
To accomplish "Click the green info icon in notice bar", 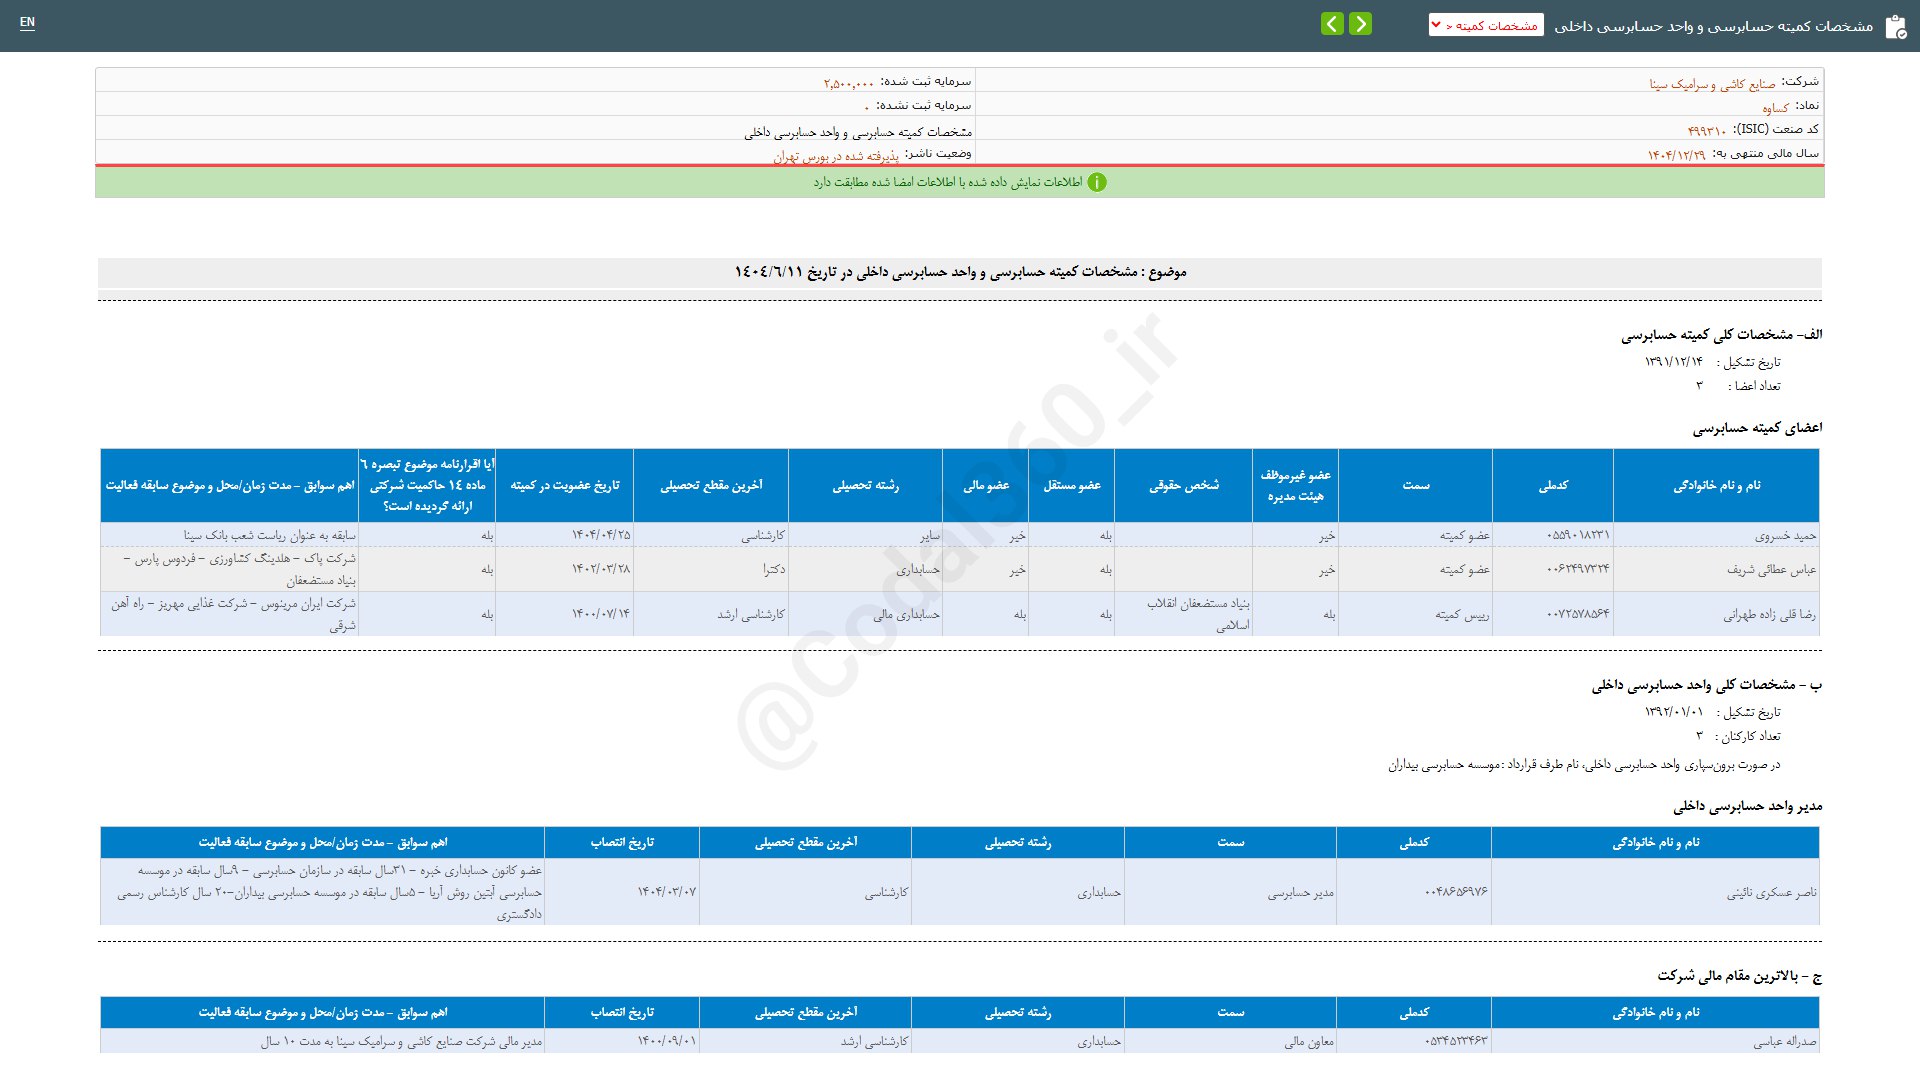I will click(1097, 182).
